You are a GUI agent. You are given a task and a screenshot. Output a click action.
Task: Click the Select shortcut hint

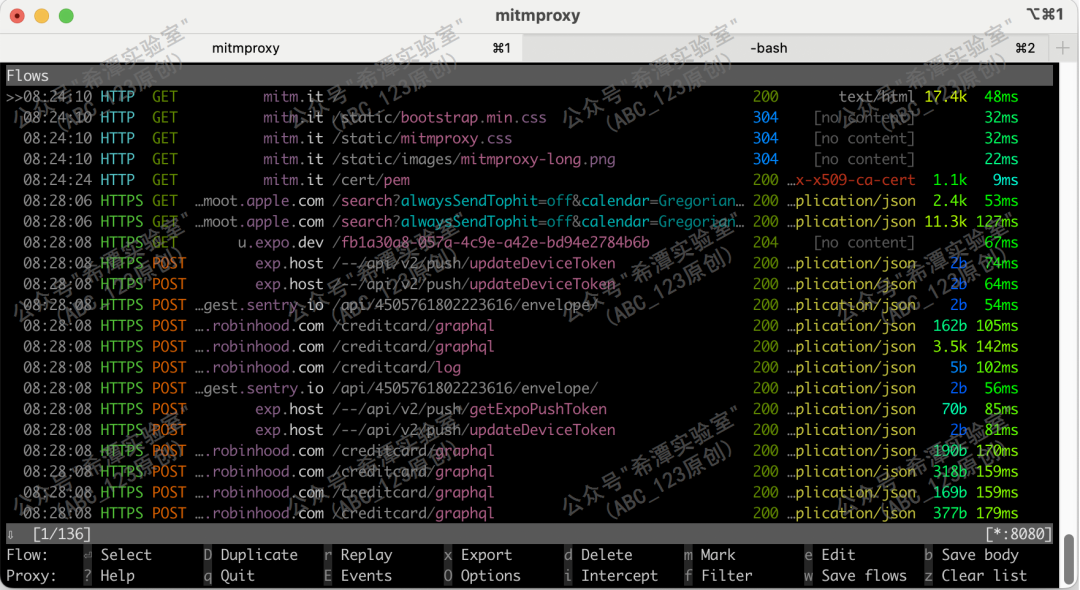pos(125,555)
